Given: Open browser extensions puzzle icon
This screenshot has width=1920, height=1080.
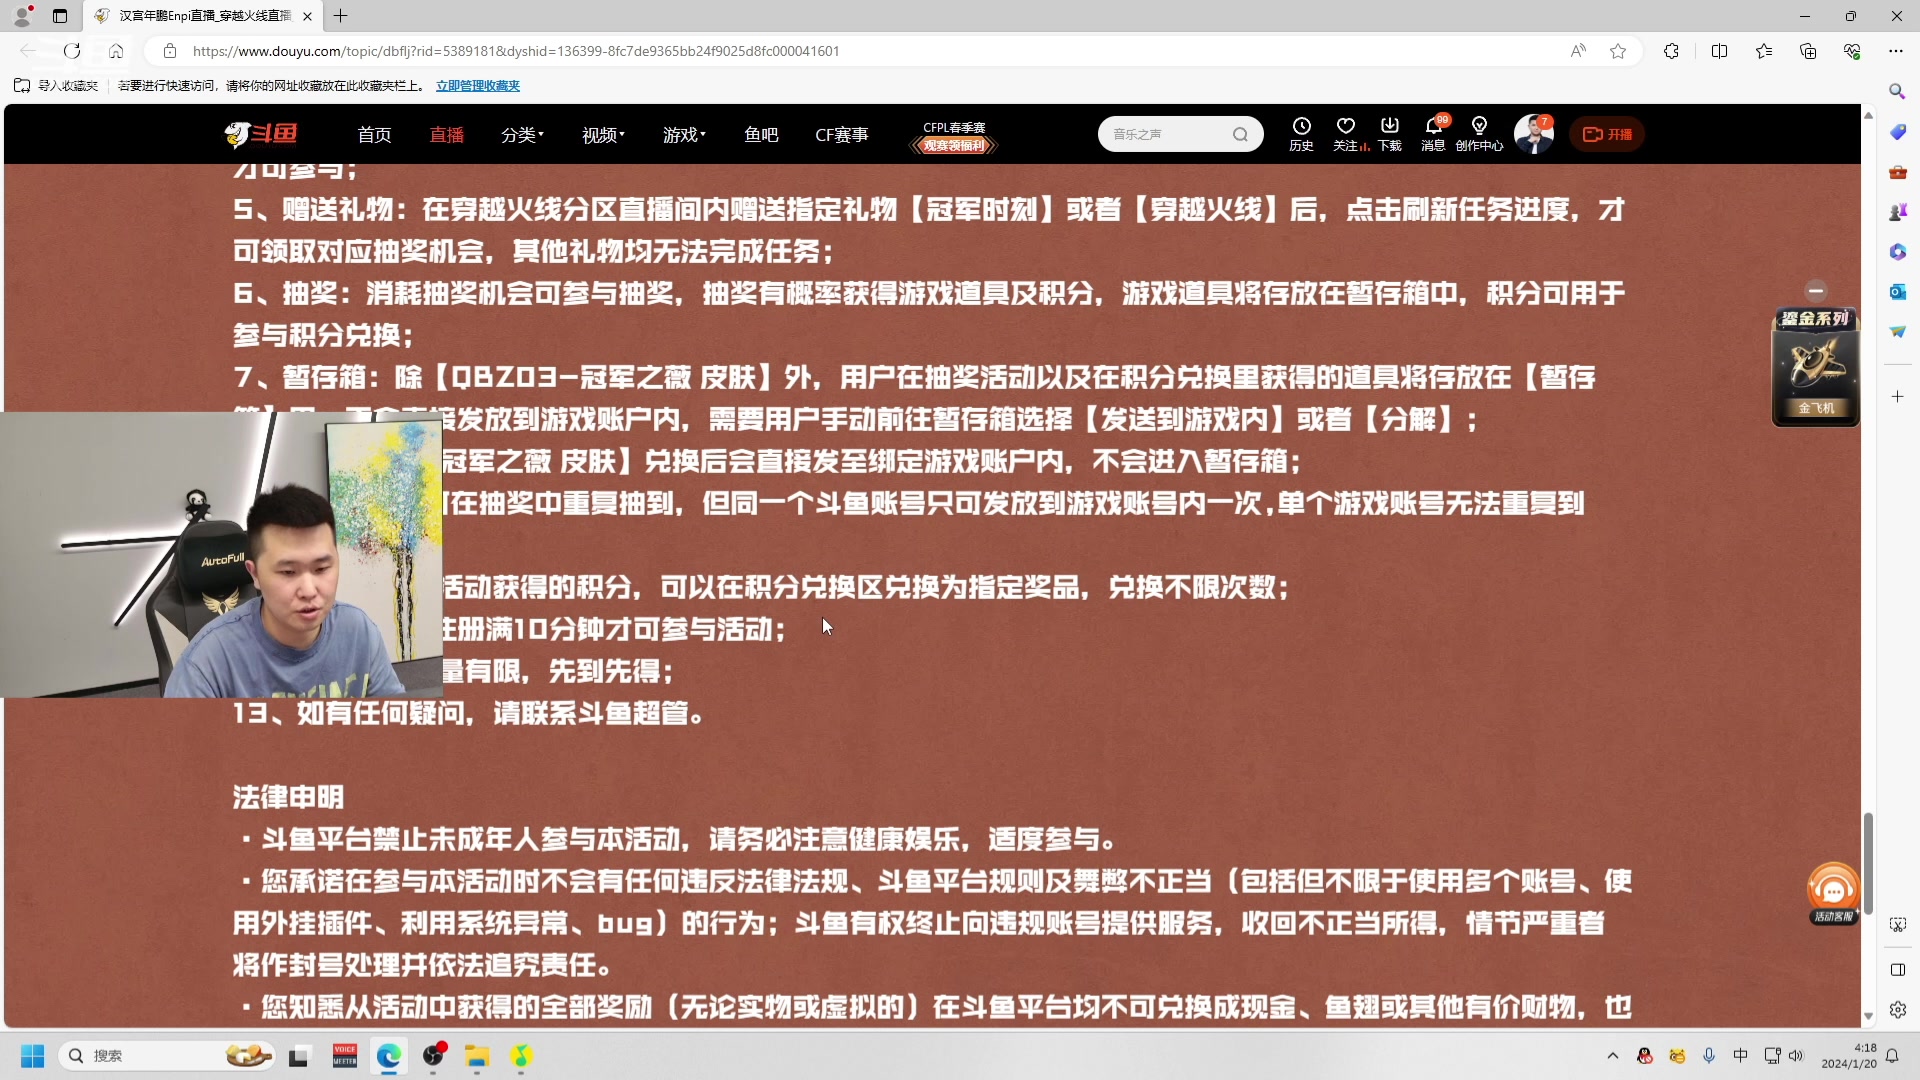Looking at the screenshot, I should click(x=1671, y=51).
